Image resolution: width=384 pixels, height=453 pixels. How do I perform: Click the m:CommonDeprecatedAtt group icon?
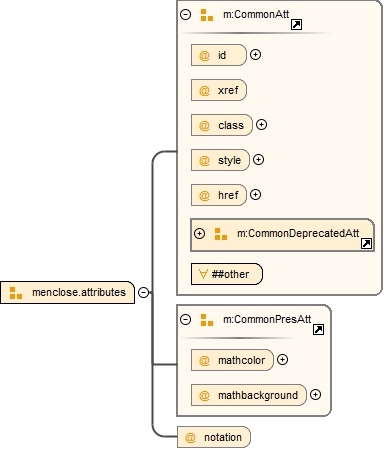click(221, 234)
